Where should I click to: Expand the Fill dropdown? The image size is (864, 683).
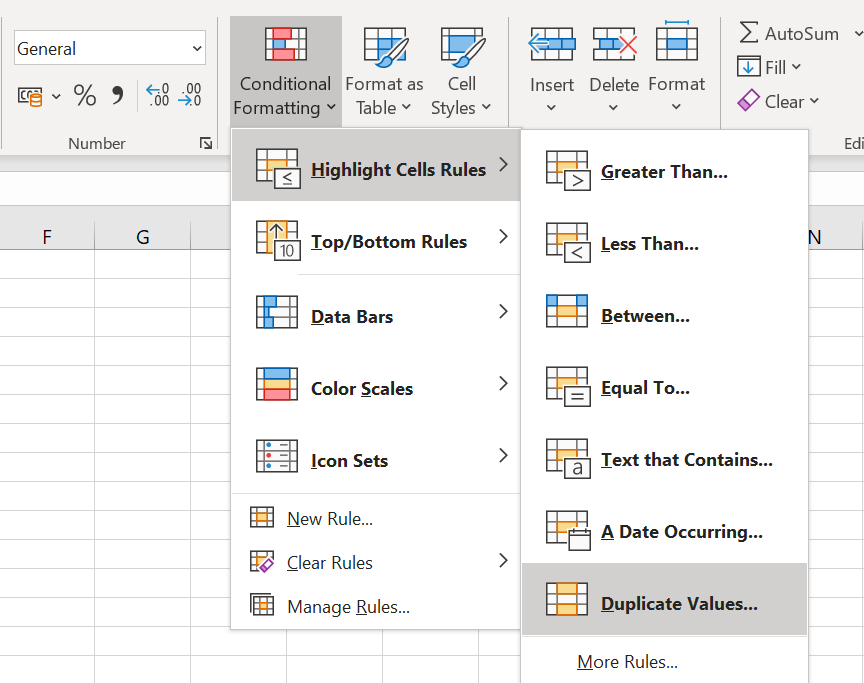[769, 67]
